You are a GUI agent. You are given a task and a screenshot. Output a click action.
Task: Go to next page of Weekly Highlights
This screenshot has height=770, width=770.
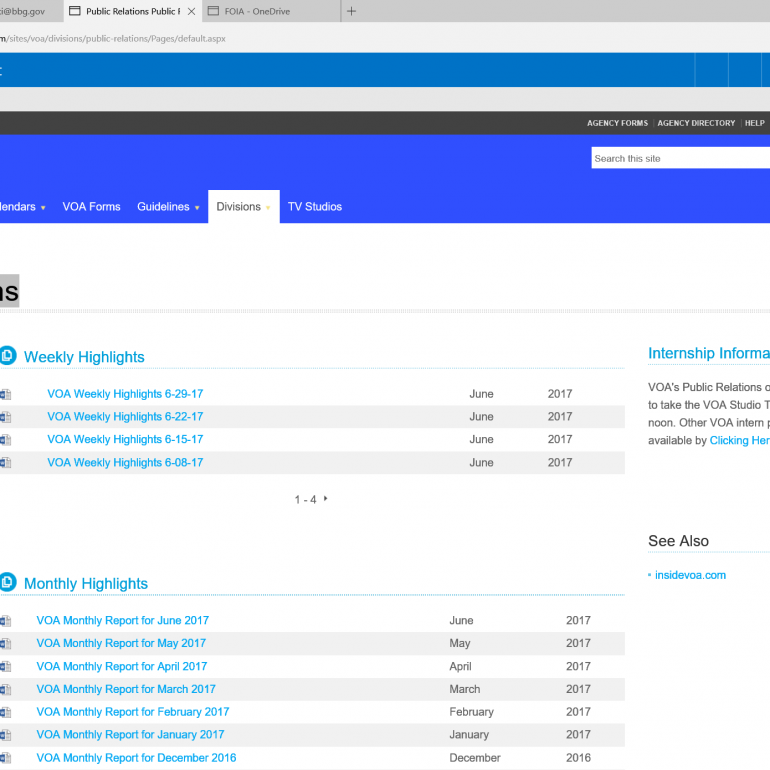click(x=325, y=498)
